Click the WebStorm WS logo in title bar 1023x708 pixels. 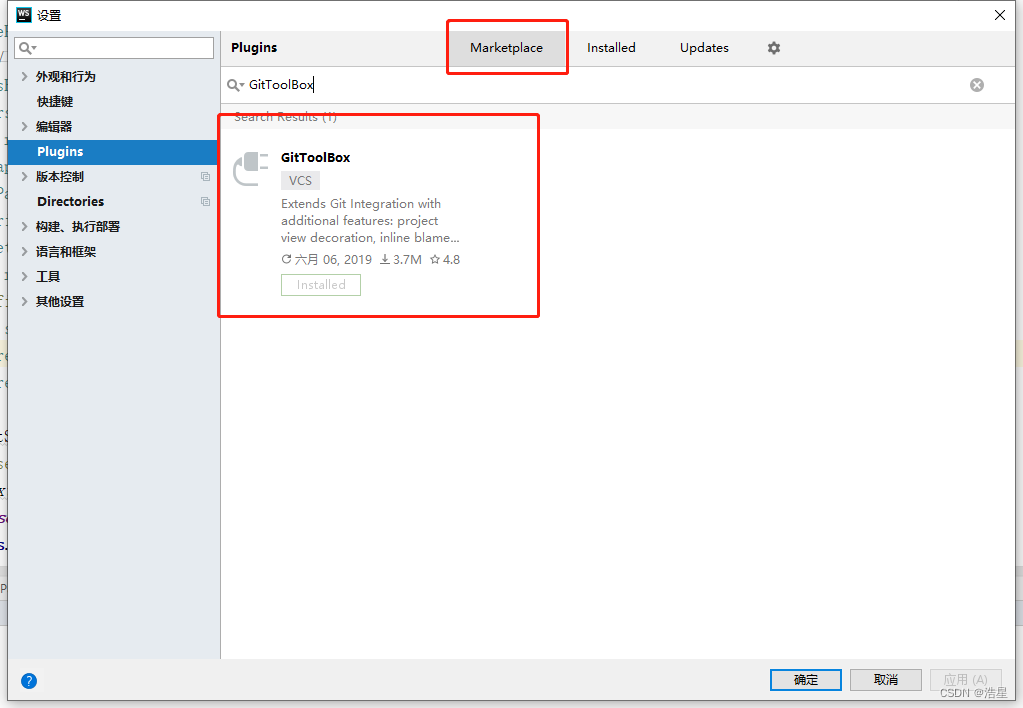(x=23, y=14)
